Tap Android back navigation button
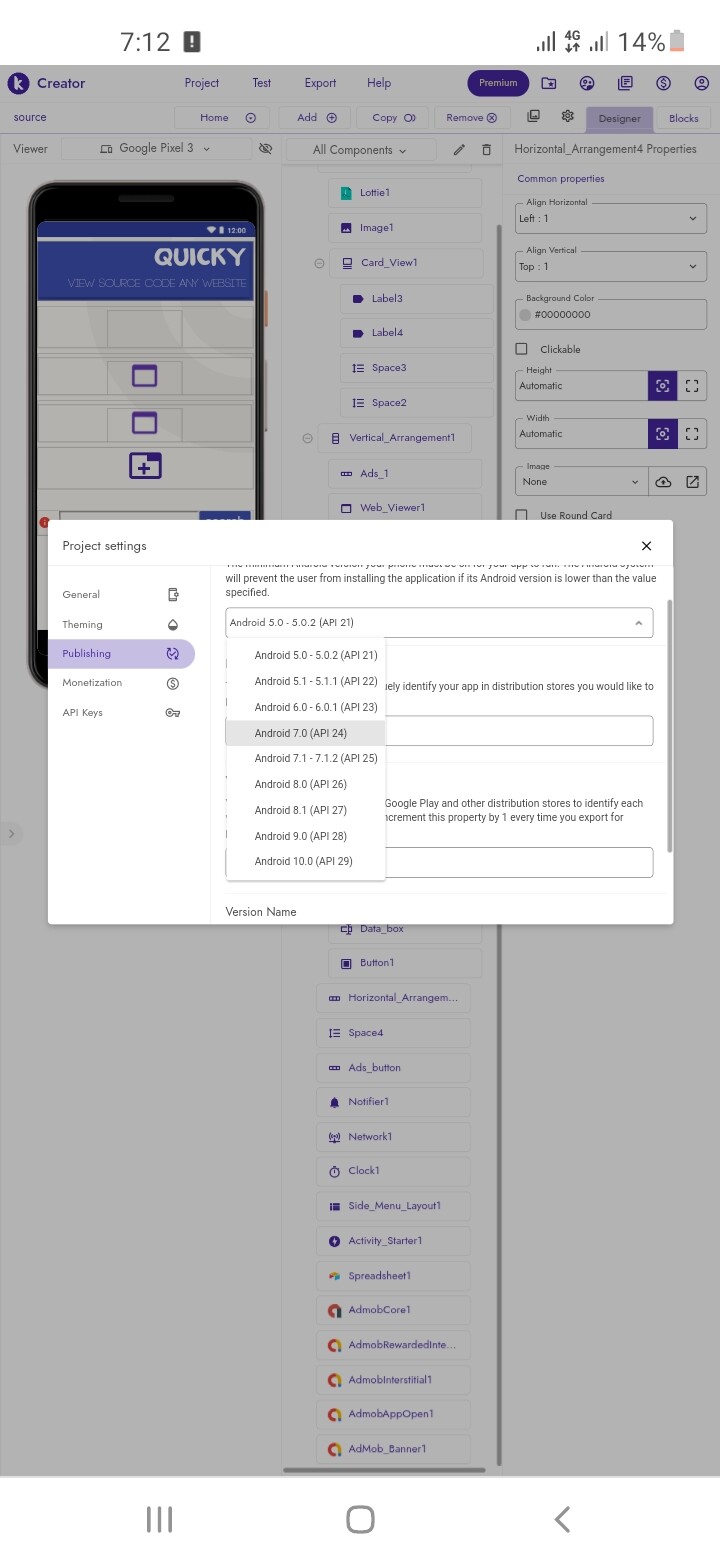Screen dimensions: 720x1560 click(x=562, y=1520)
